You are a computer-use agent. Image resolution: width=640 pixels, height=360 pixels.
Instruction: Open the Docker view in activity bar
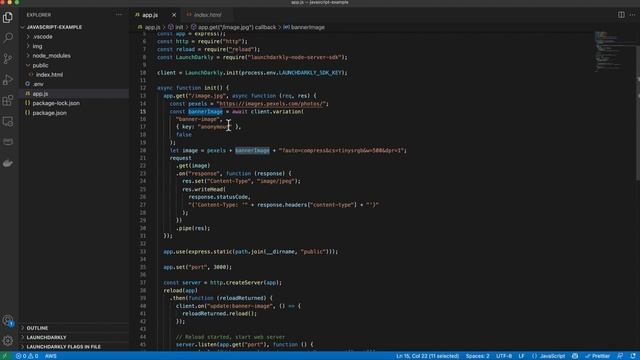[x=8, y=163]
